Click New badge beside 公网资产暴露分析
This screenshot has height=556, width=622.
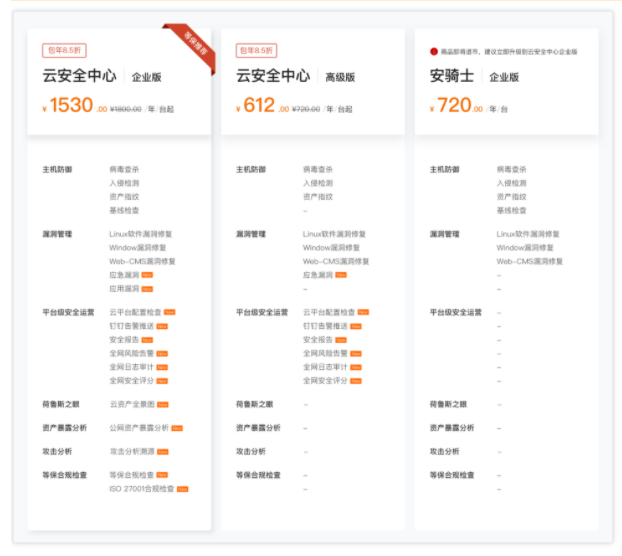(x=177, y=428)
